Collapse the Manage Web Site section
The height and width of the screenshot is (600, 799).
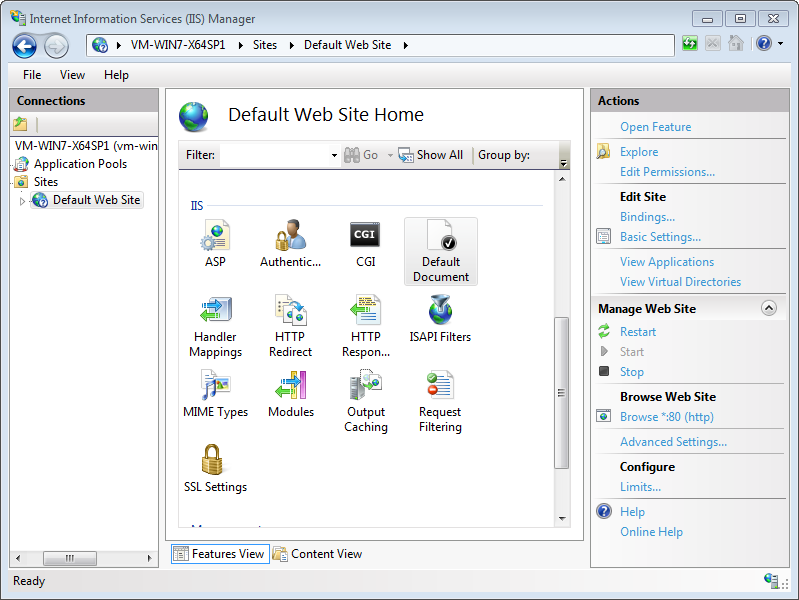point(768,309)
